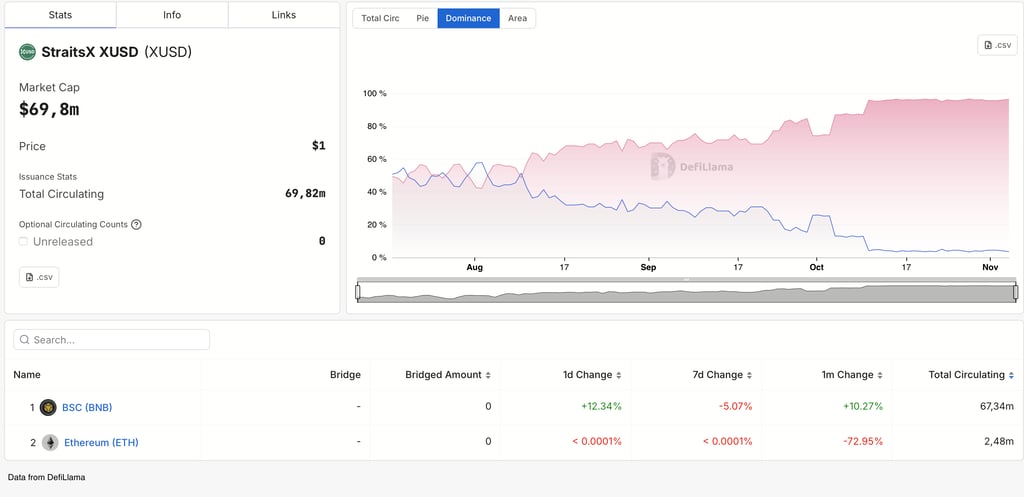Click the DefiLlama watermark logo in chart
This screenshot has height=497, width=1024.
662,167
